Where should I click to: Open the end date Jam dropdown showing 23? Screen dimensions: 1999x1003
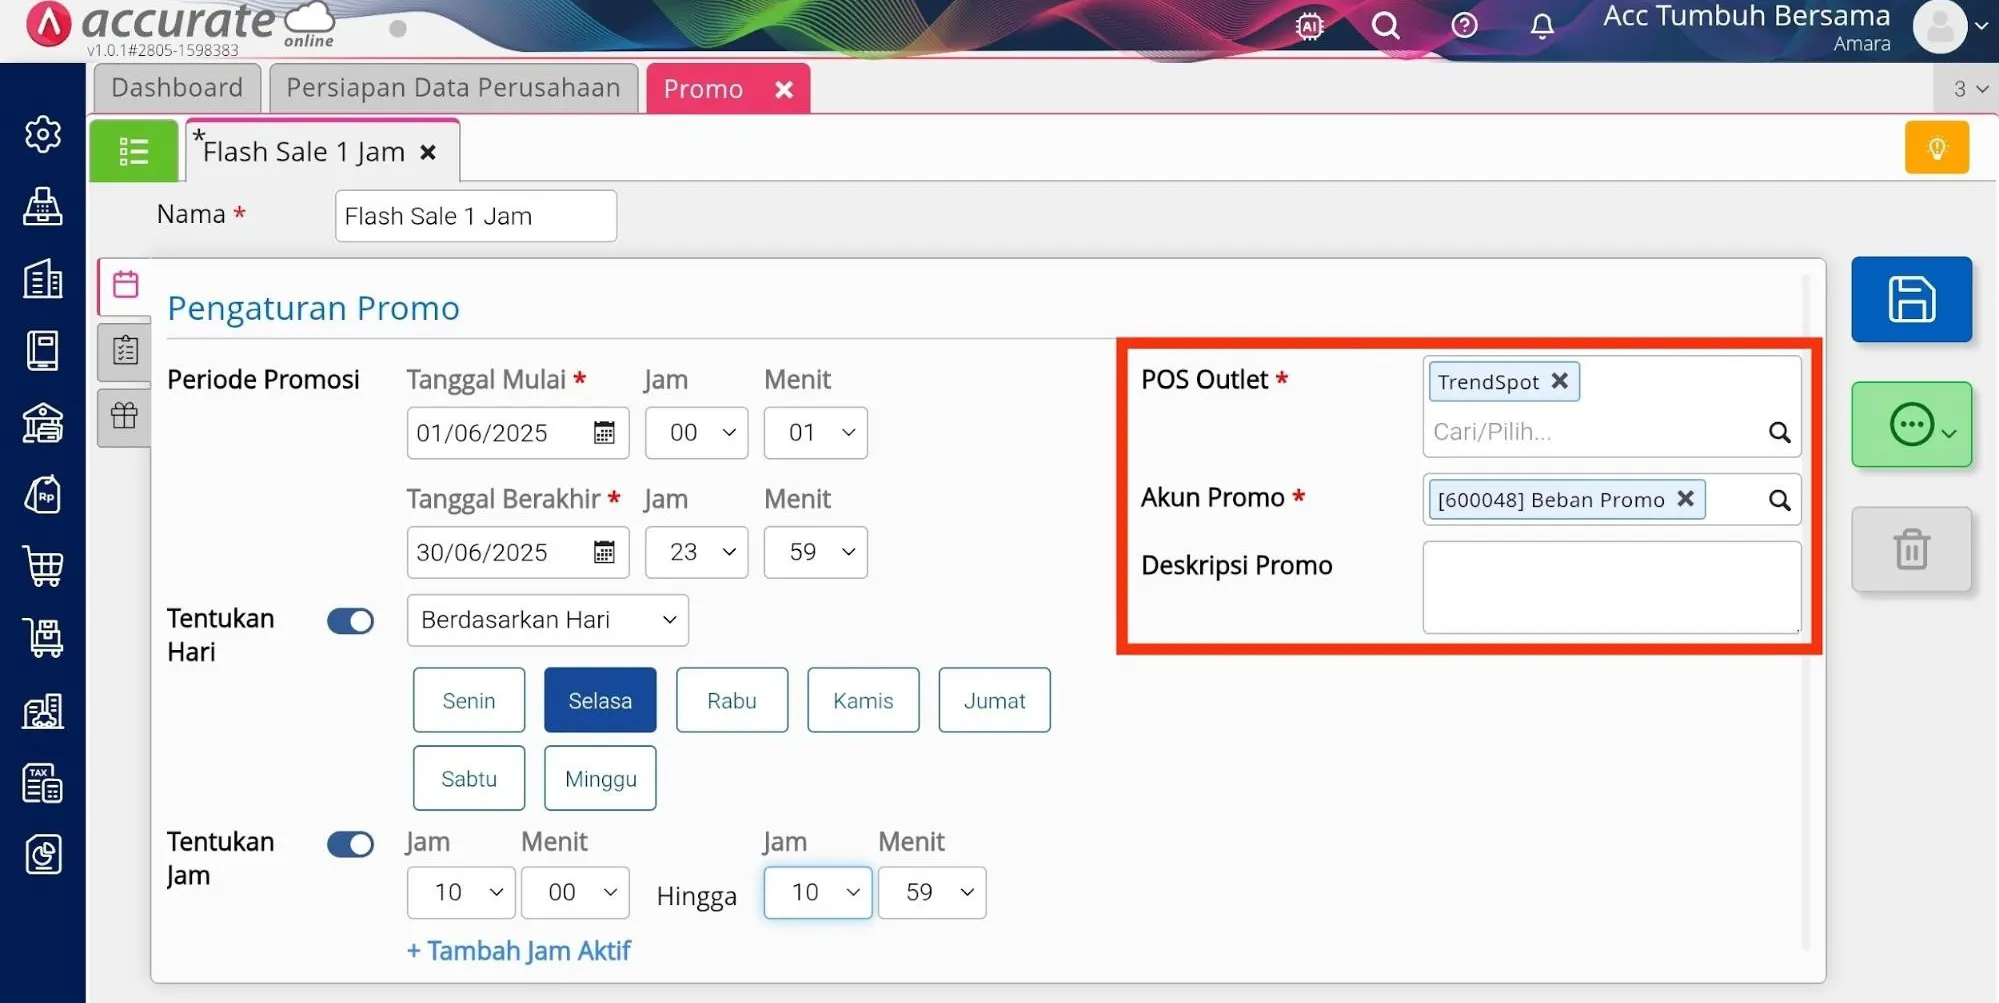pyautogui.click(x=696, y=552)
